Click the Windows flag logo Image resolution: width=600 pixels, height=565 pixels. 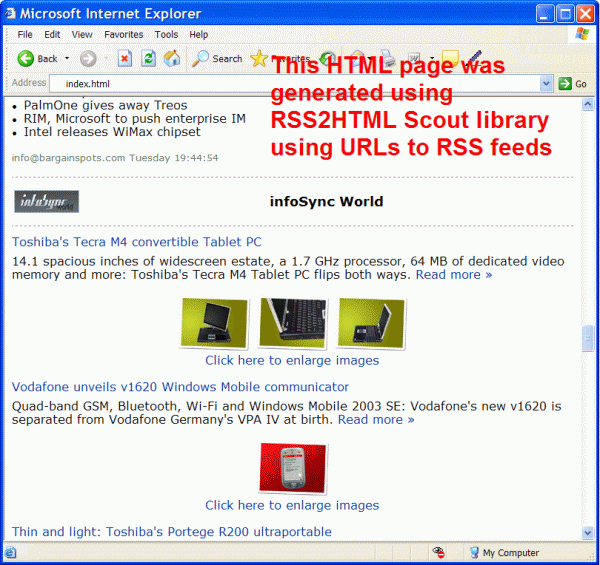(x=582, y=34)
